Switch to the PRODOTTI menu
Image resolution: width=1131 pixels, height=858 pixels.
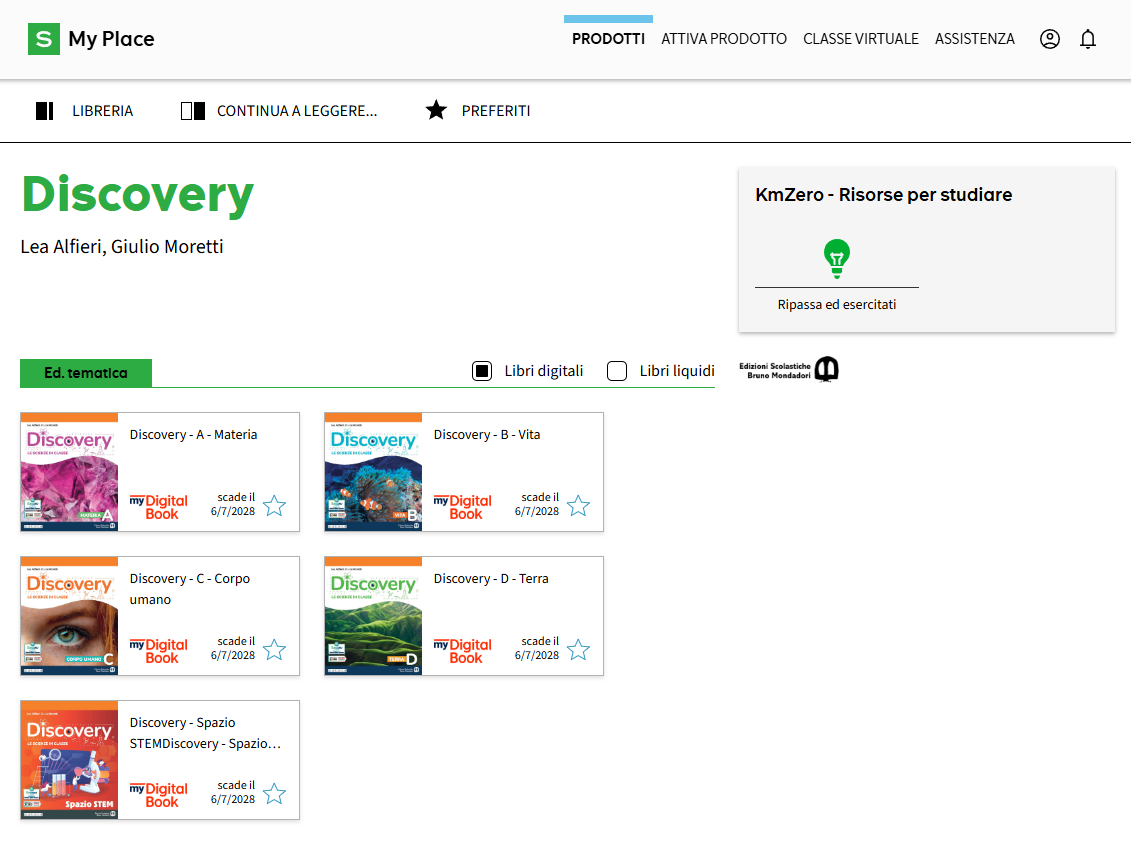coord(608,39)
